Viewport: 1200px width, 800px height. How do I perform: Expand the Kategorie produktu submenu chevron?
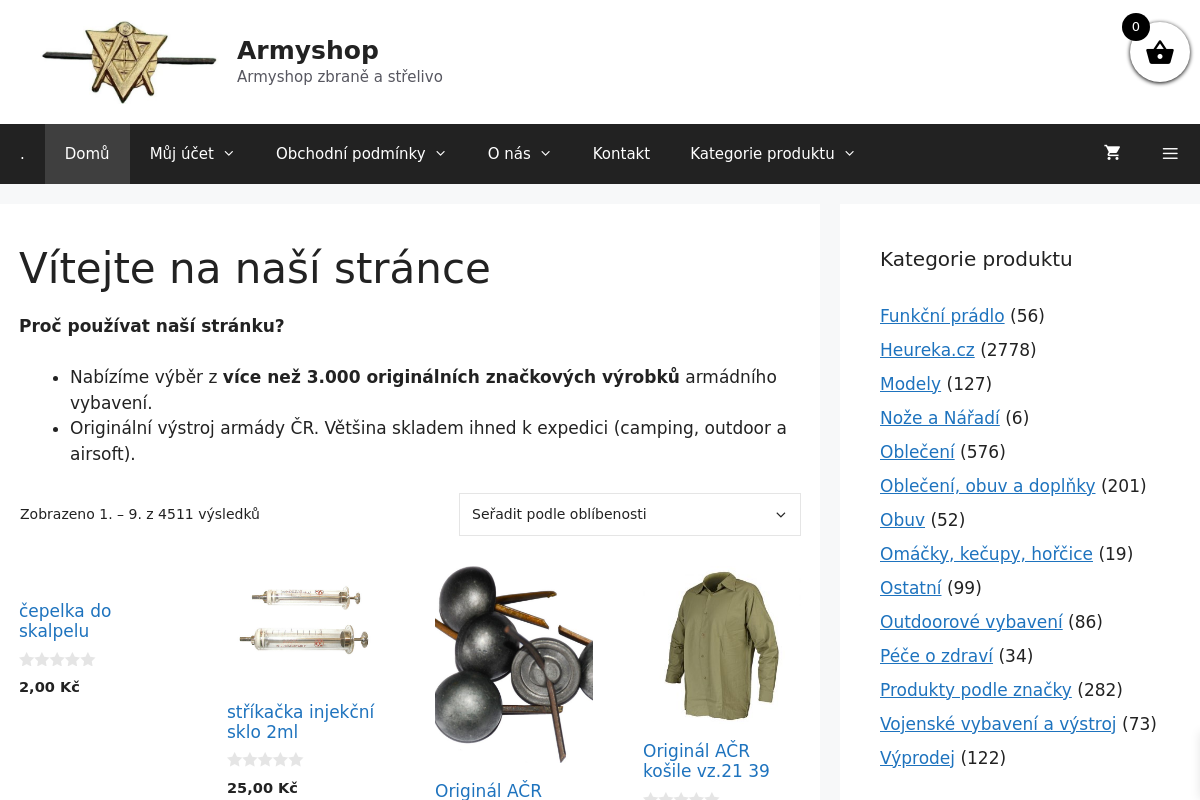(x=848, y=153)
